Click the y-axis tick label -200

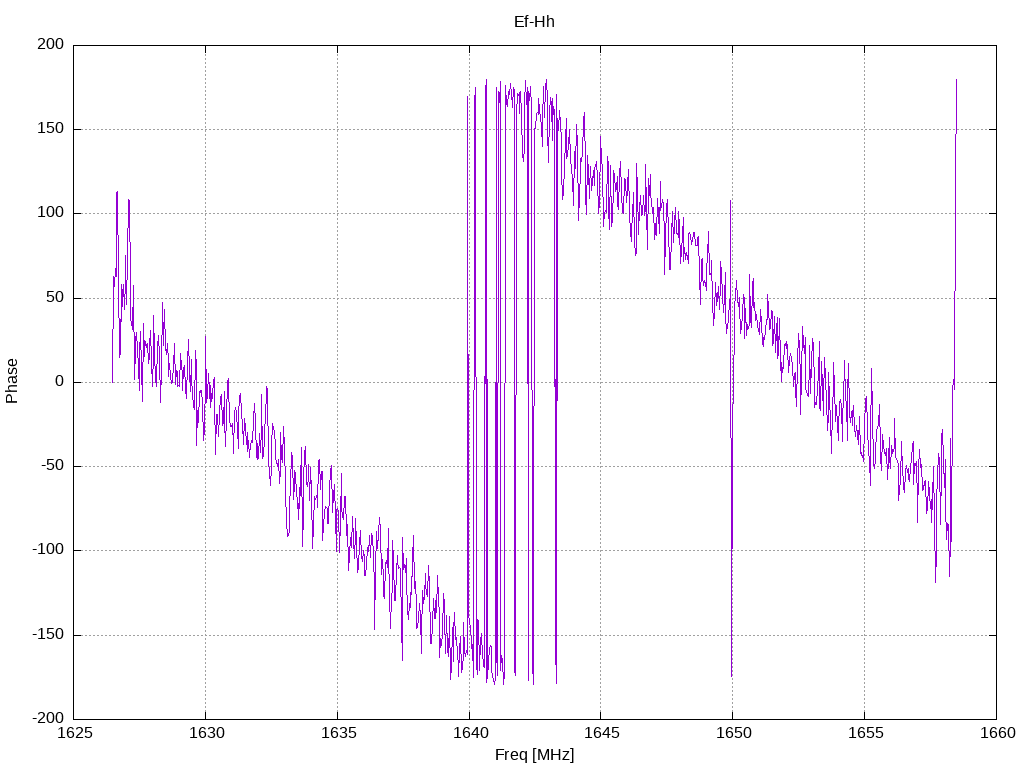pos(48,718)
